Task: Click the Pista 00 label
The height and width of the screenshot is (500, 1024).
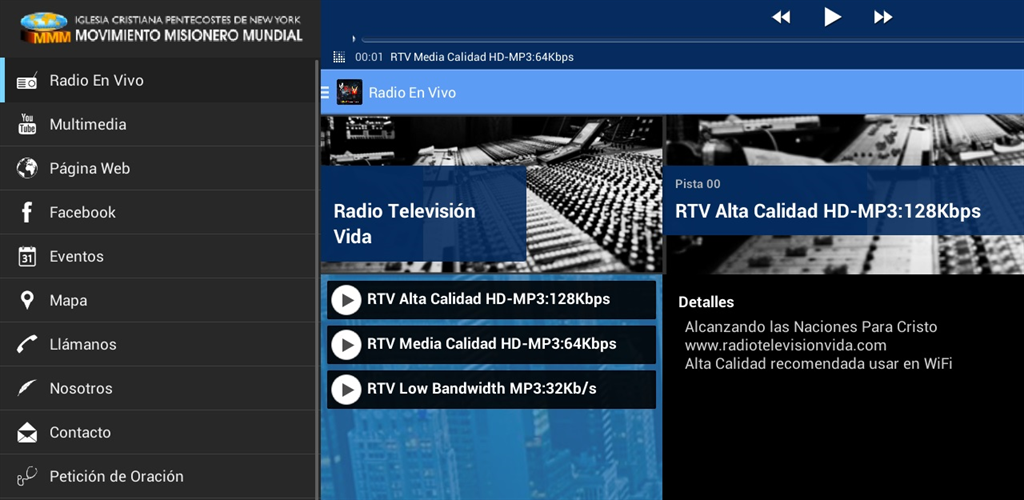Action: coord(697,184)
